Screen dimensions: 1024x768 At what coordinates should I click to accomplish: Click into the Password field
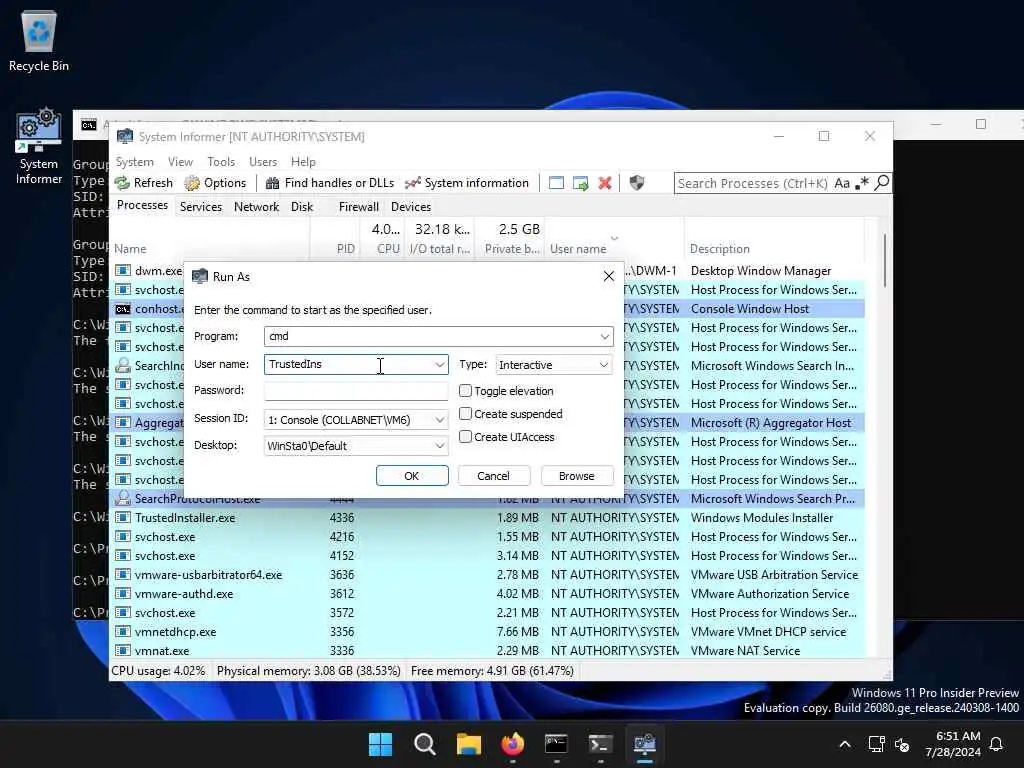coord(356,391)
